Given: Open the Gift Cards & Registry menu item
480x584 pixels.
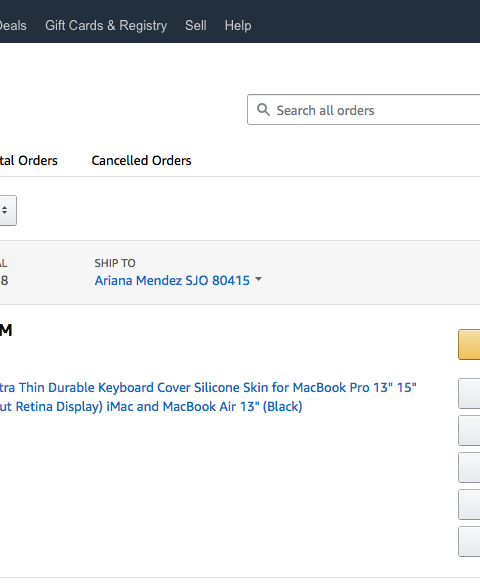Looking at the screenshot, I should [x=106, y=26].
